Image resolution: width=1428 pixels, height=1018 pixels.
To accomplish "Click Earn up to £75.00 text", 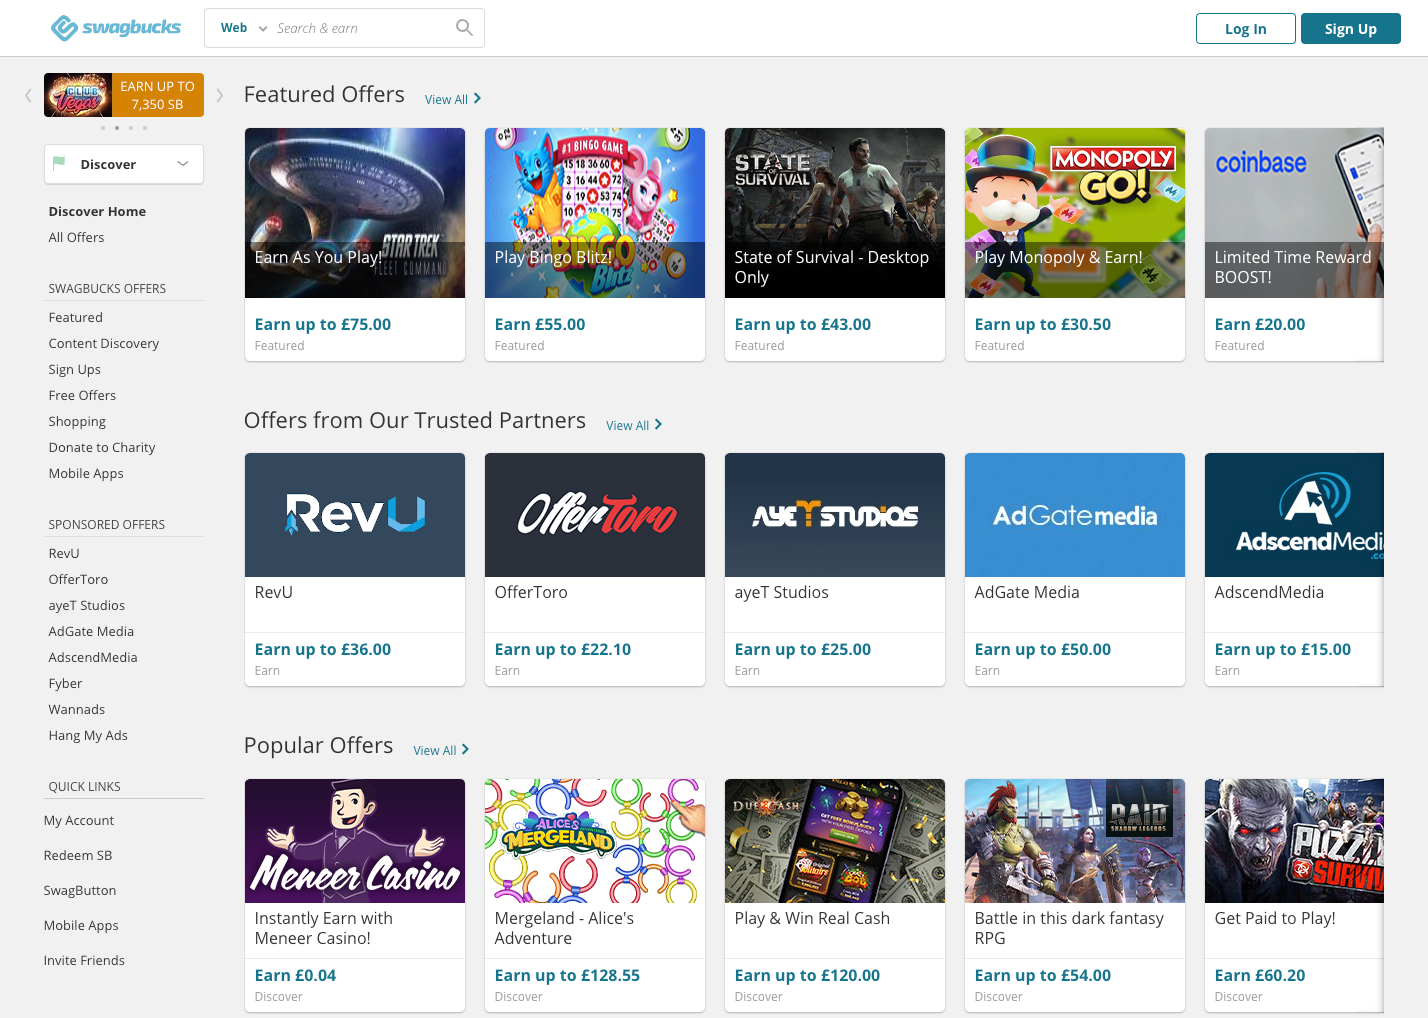I will click(x=323, y=324).
